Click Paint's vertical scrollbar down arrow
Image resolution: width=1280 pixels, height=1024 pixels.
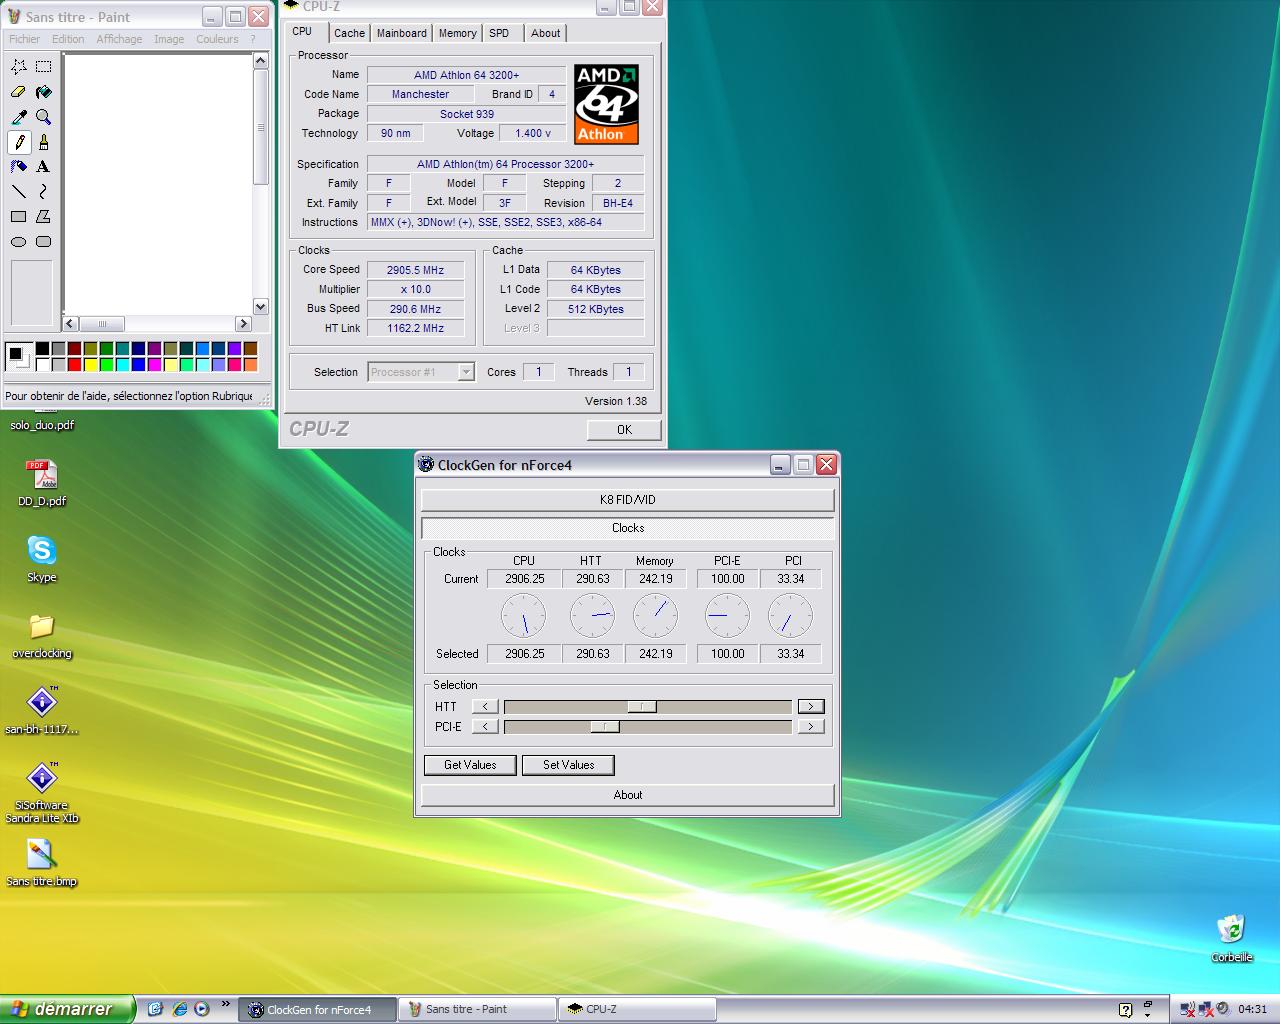pos(261,307)
